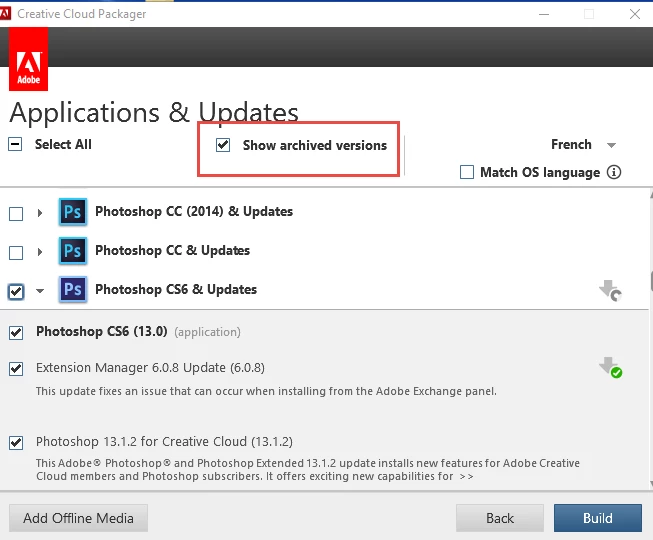The width and height of the screenshot is (653, 540).
Task: Click the Creative Cloud Packager title bar icon
Action: point(5,14)
